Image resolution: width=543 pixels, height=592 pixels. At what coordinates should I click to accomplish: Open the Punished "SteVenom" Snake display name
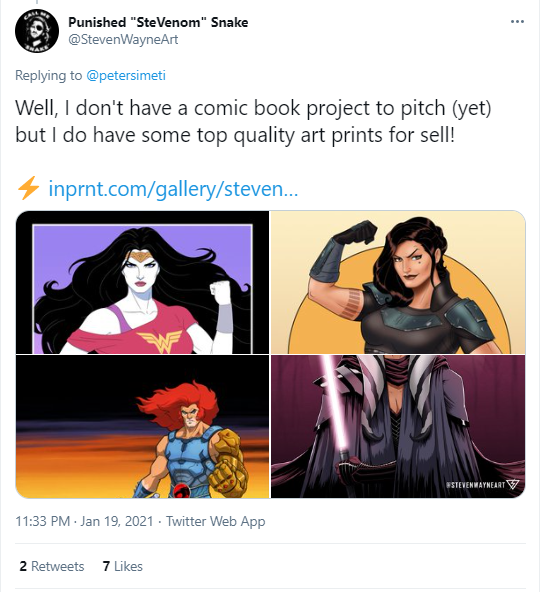pos(158,22)
